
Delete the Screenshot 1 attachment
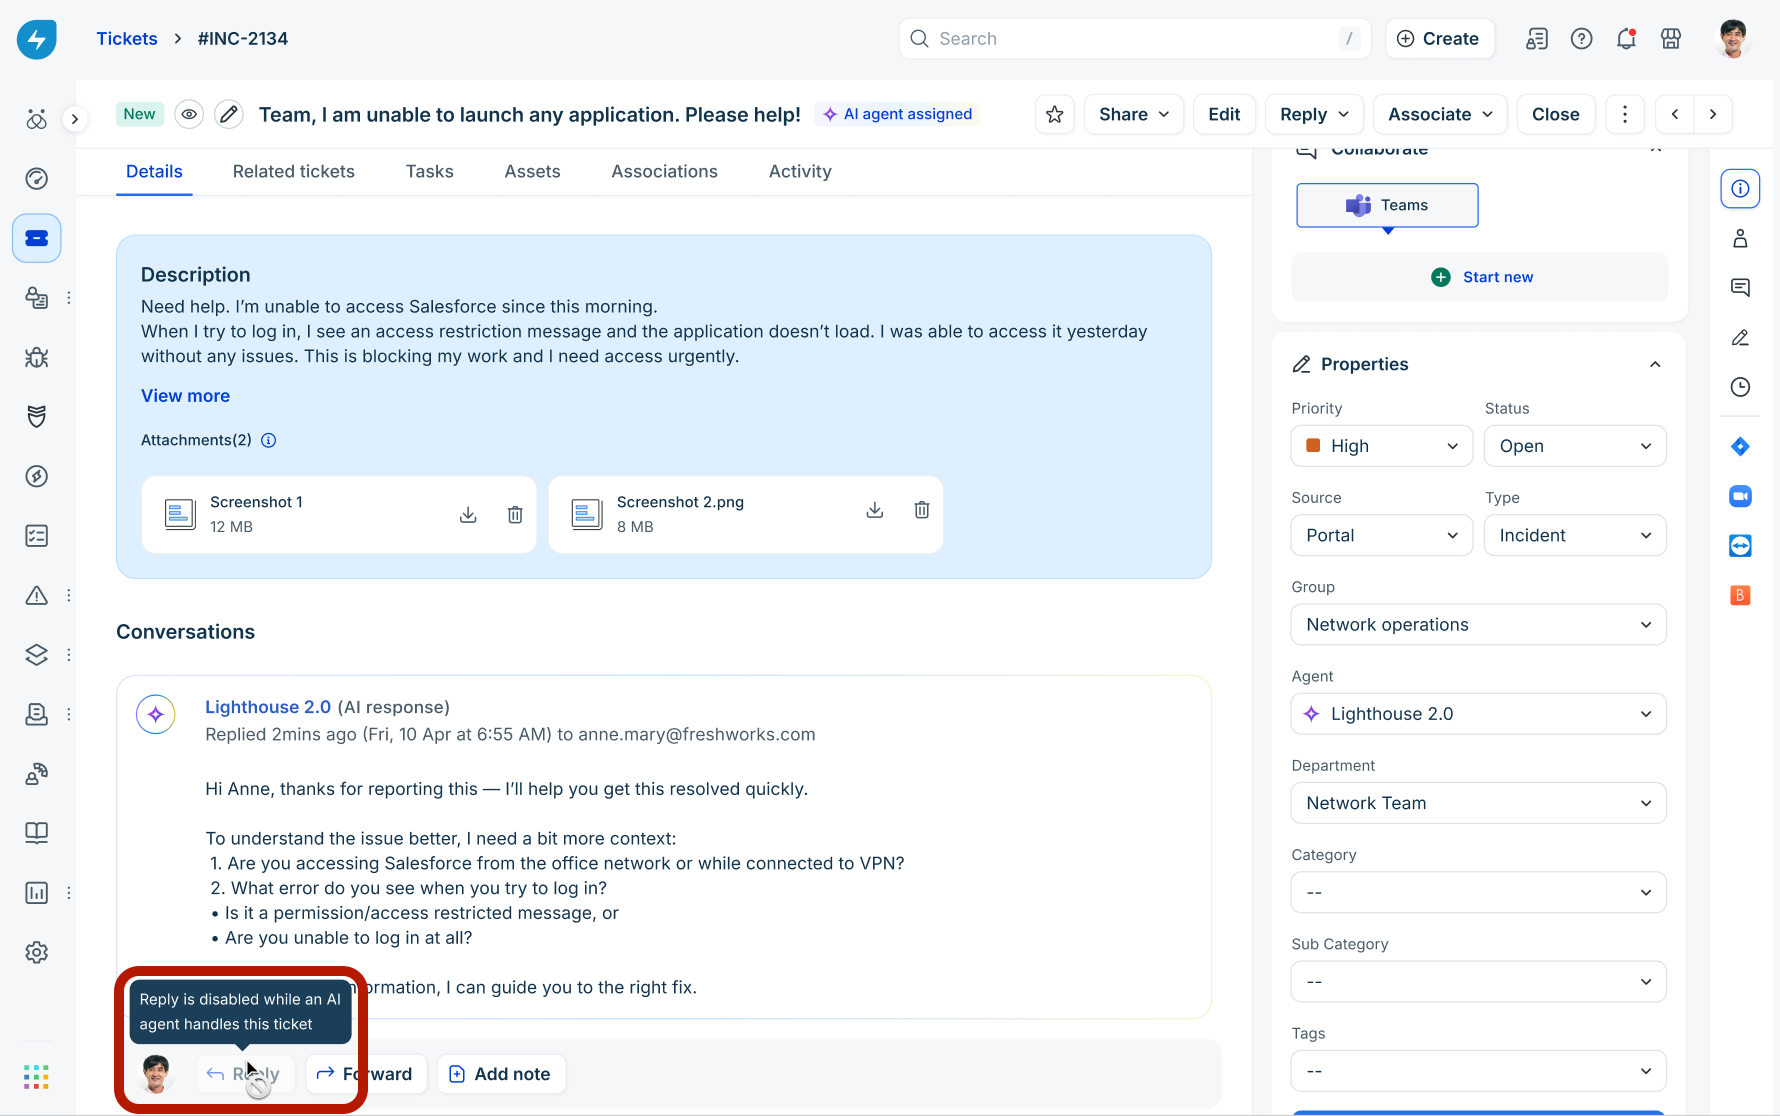pos(515,515)
